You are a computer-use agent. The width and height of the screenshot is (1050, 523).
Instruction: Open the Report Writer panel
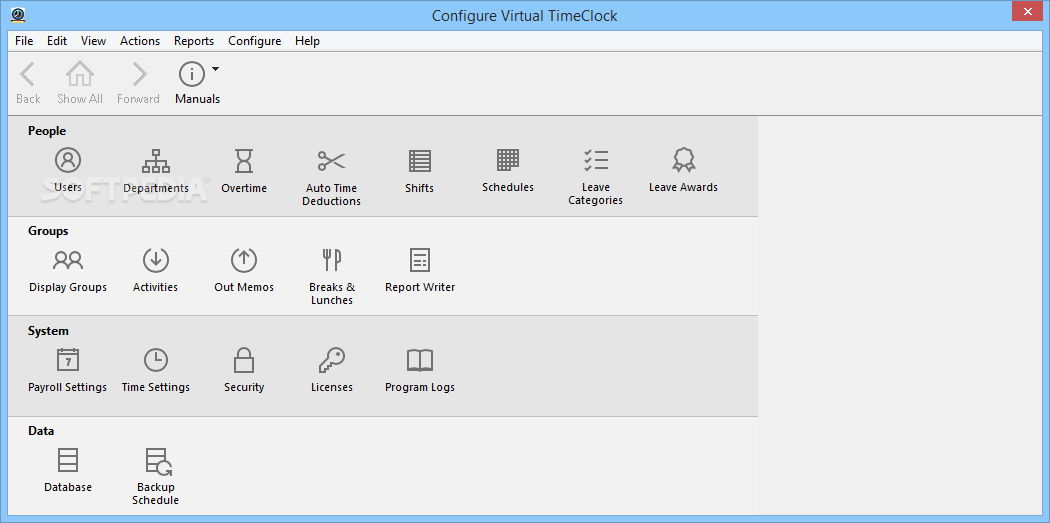[x=420, y=270]
